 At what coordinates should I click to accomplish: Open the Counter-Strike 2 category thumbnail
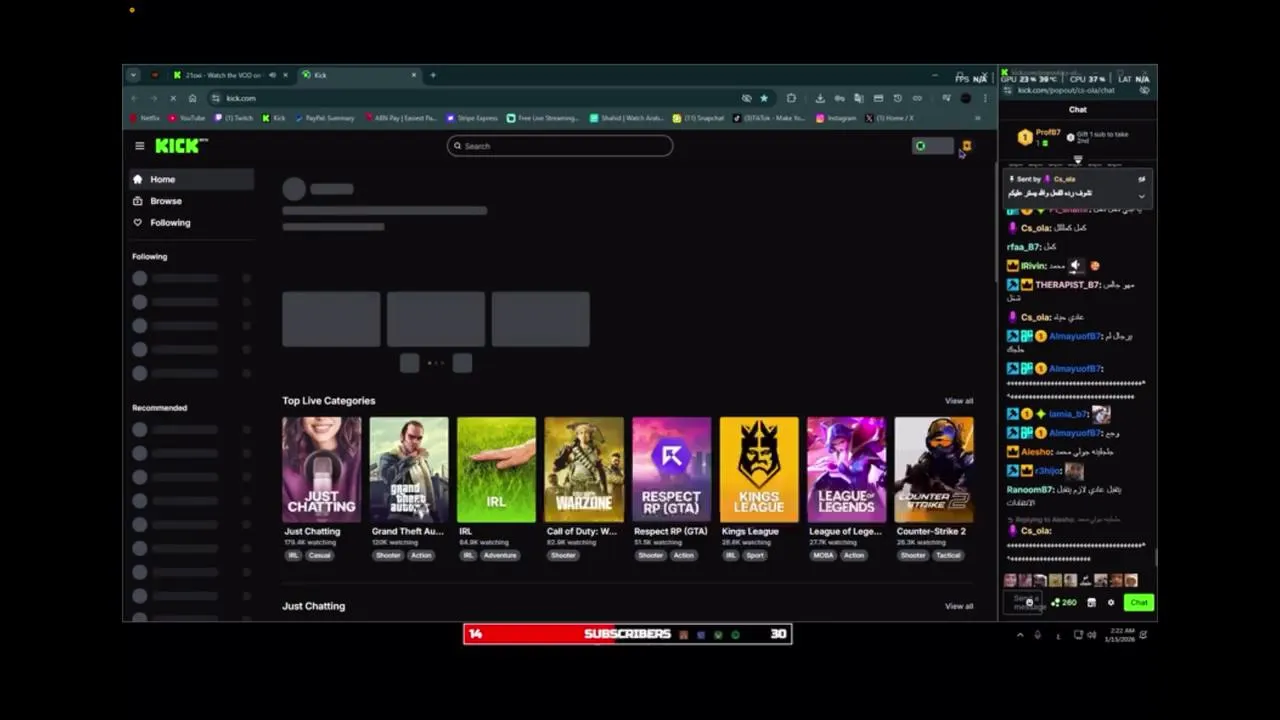pos(934,470)
